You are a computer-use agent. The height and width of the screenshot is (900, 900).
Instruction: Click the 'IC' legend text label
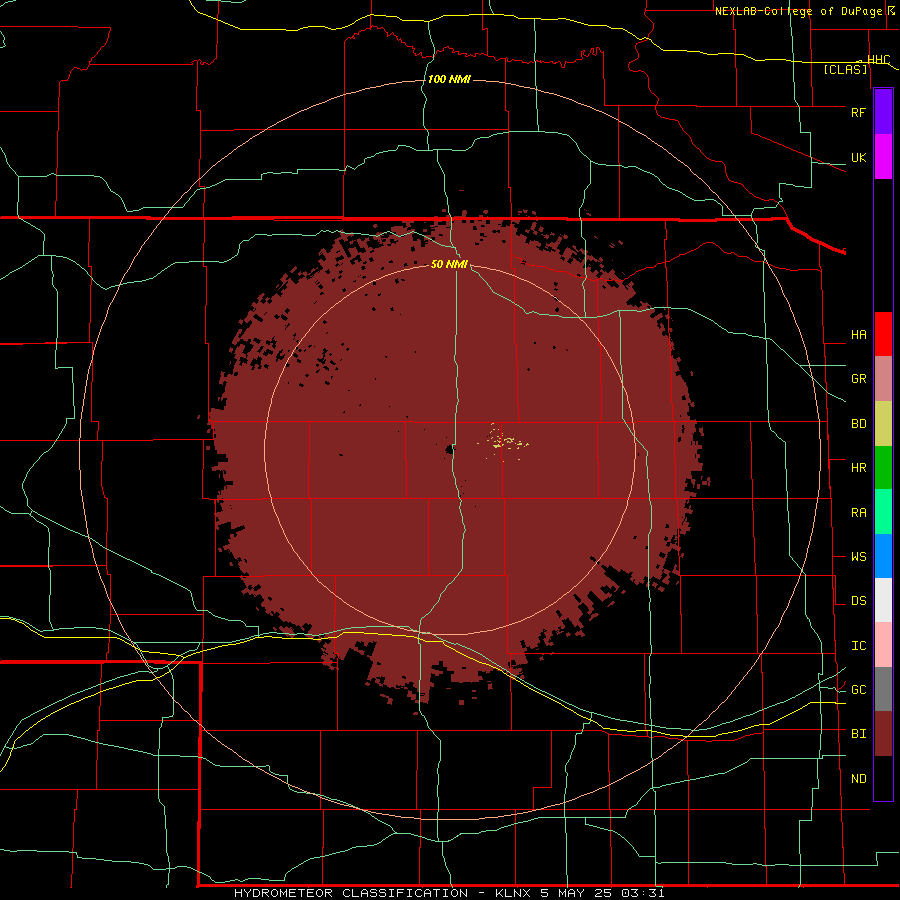pyautogui.click(x=858, y=646)
